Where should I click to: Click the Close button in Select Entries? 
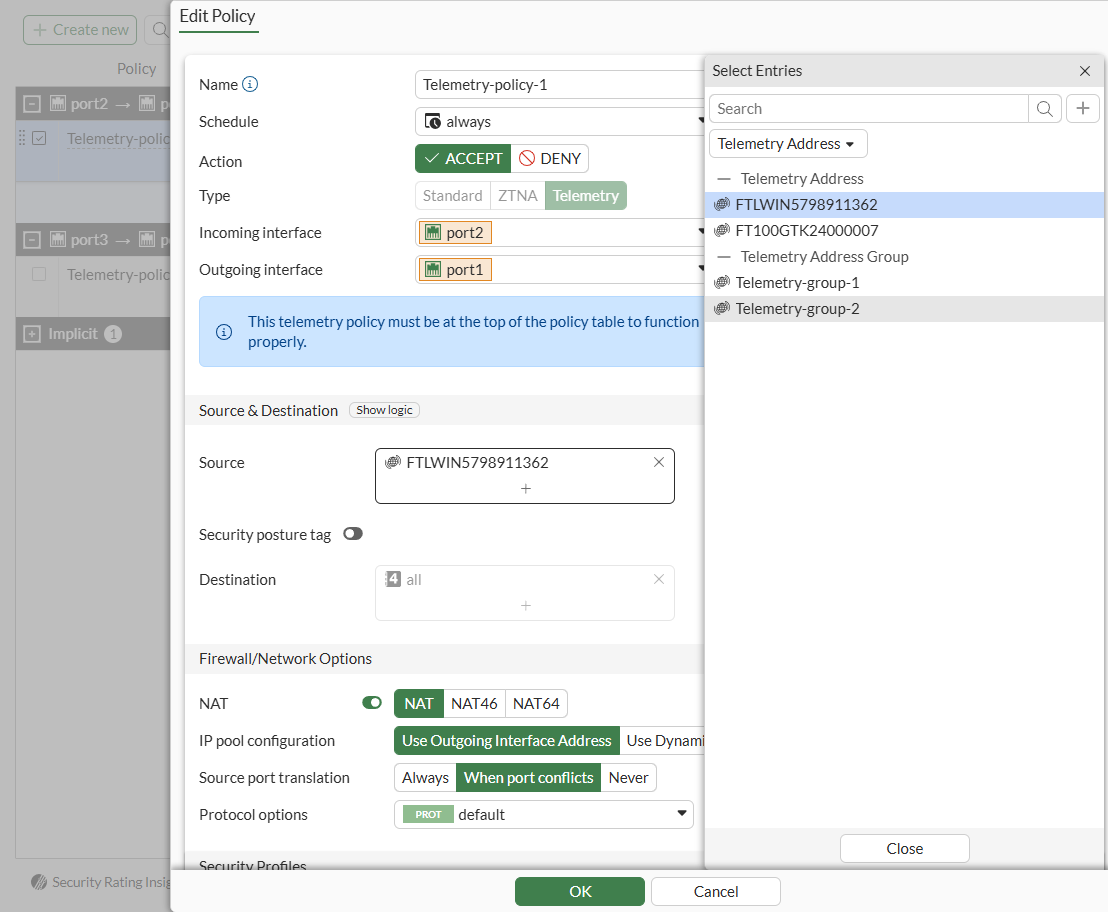(904, 848)
